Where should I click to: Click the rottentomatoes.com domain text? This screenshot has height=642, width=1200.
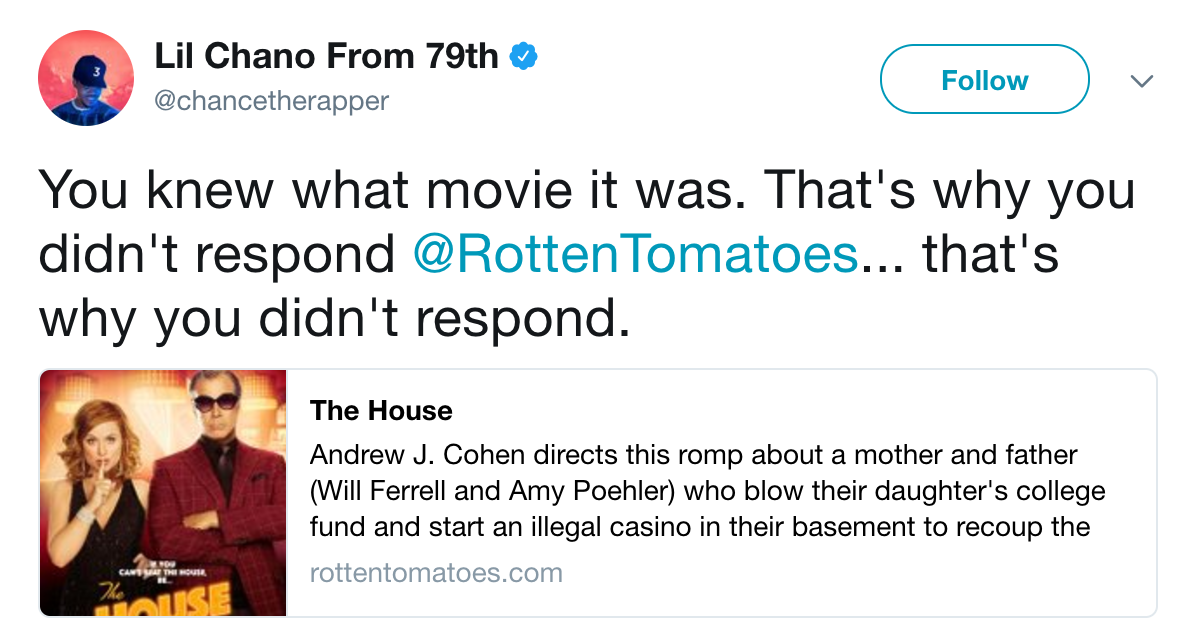click(x=436, y=573)
